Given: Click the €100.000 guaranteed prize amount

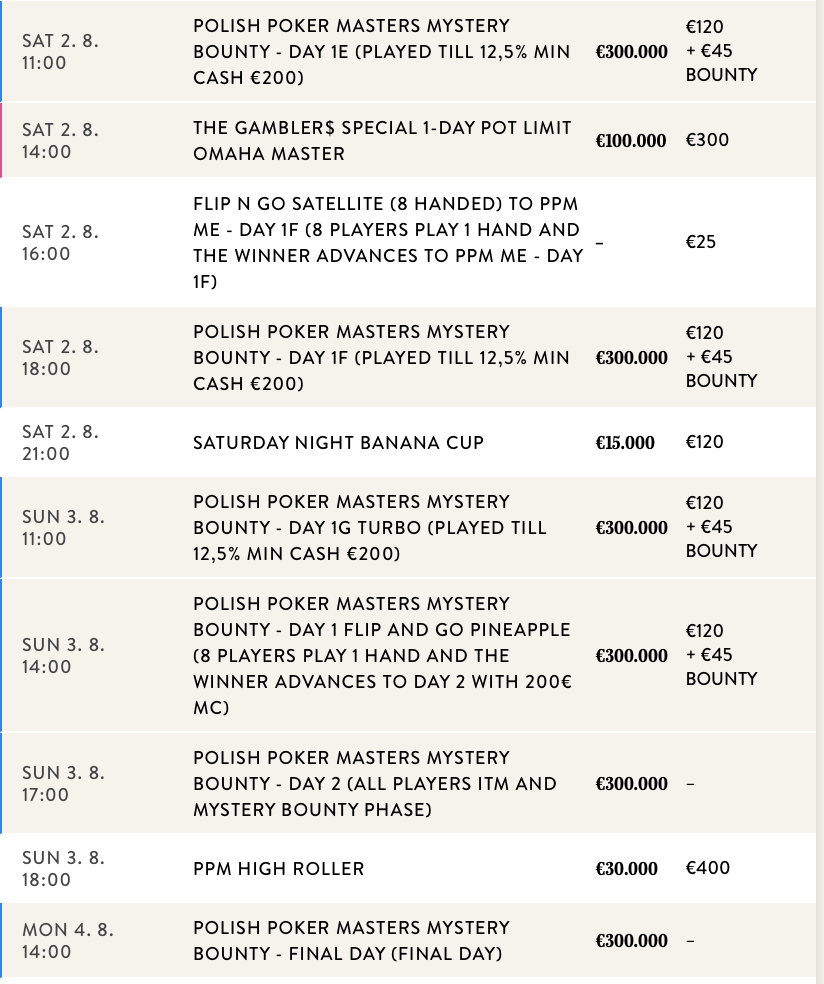Looking at the screenshot, I should (630, 141).
